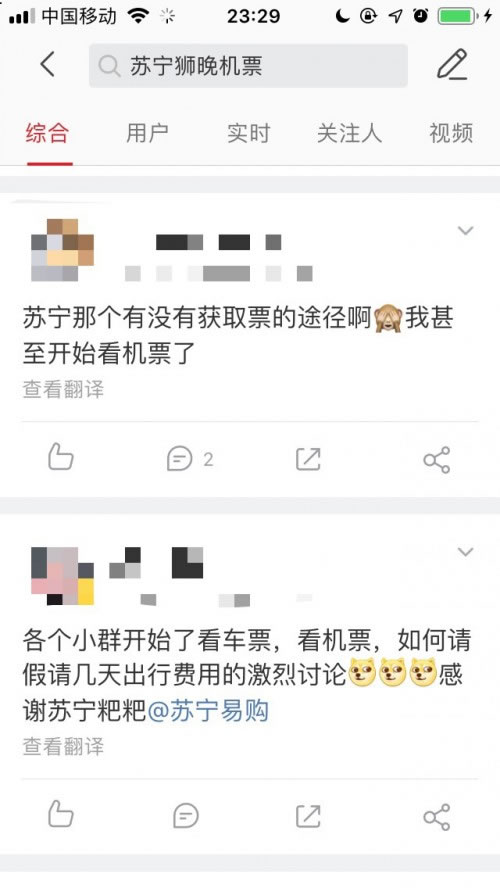Repost the first post

(x=308, y=459)
